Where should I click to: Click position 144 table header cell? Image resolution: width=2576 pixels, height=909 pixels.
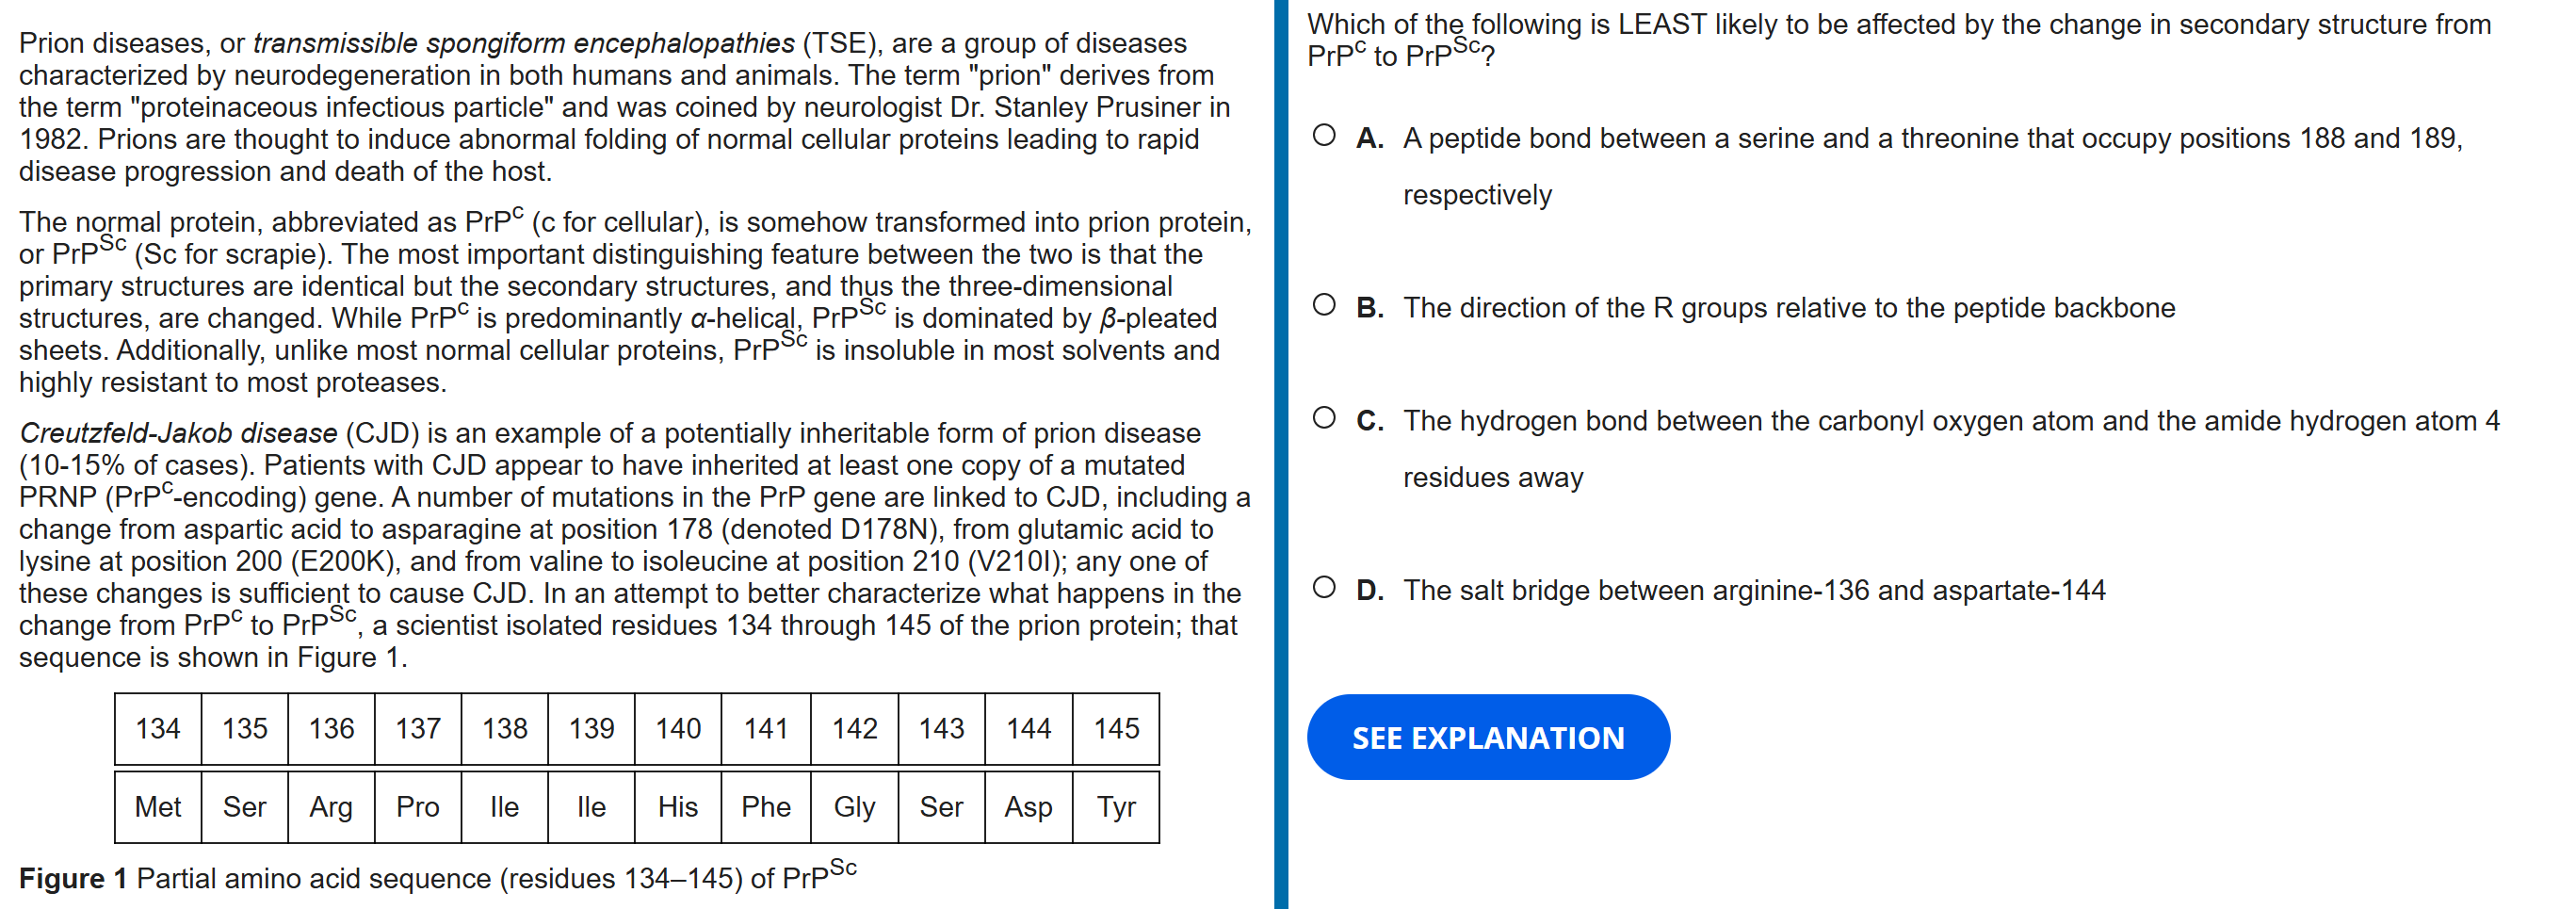[1028, 729]
